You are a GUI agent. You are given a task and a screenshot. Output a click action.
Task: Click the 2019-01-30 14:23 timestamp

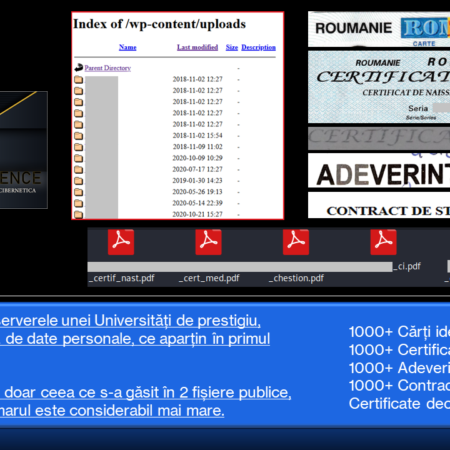(197, 181)
